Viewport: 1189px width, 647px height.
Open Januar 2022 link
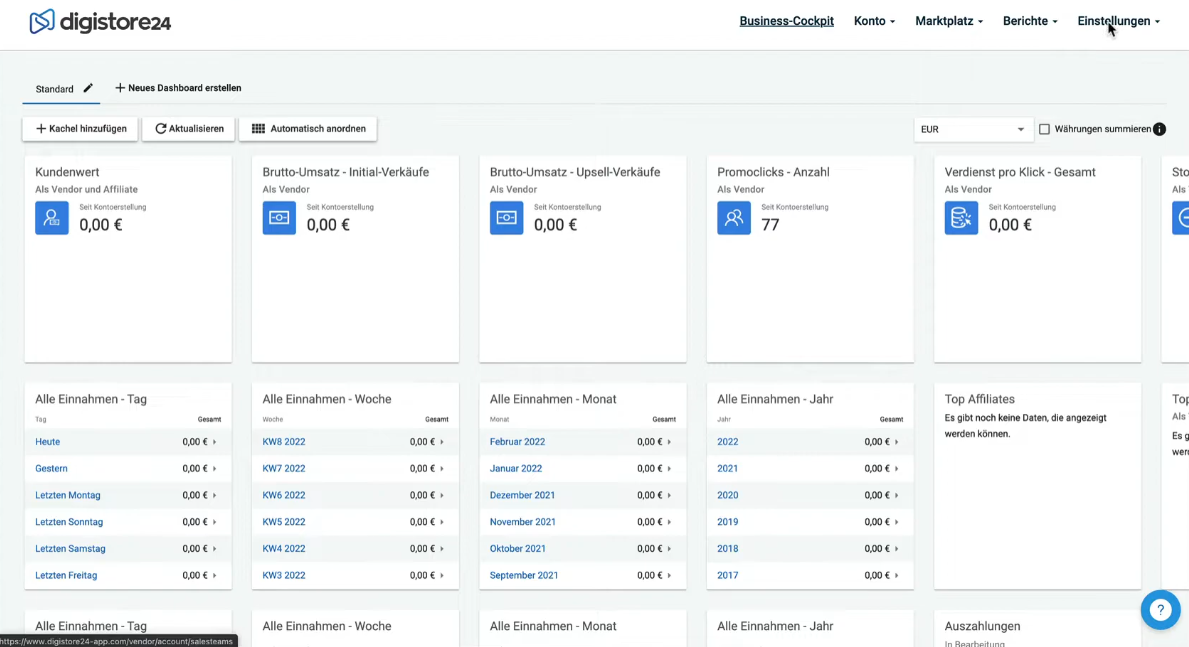click(516, 469)
